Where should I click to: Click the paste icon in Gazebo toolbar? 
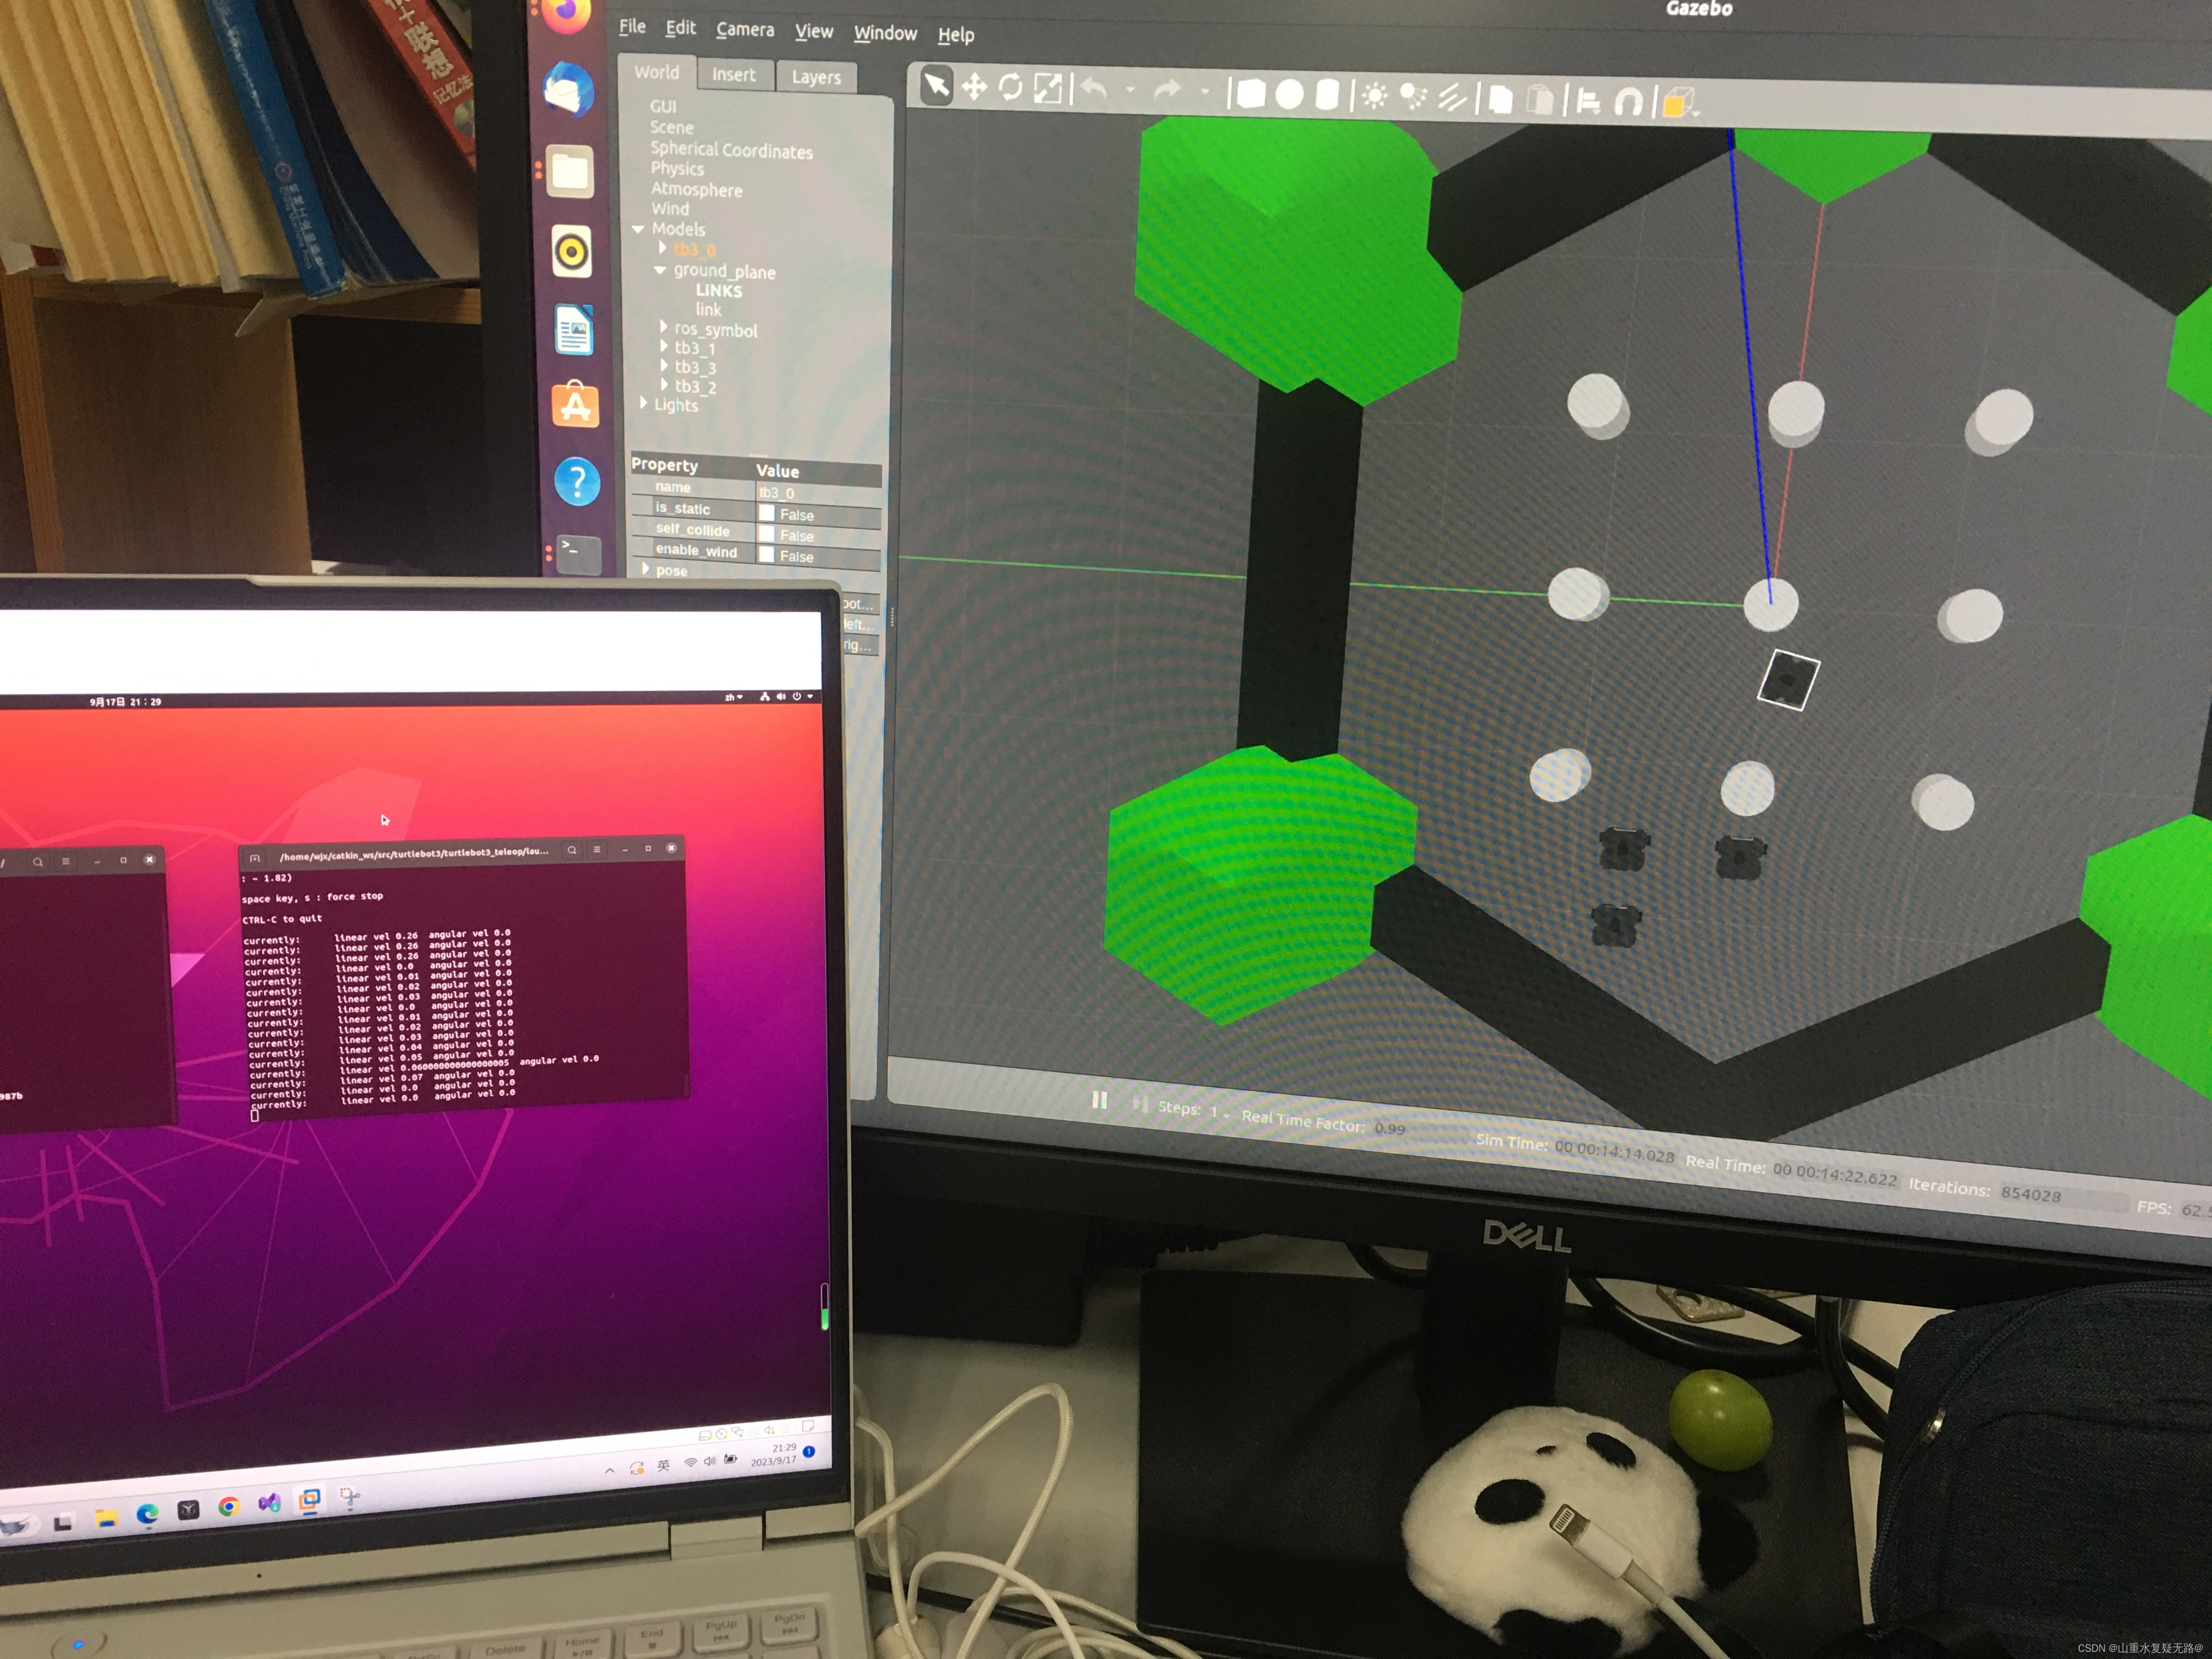pos(1541,99)
